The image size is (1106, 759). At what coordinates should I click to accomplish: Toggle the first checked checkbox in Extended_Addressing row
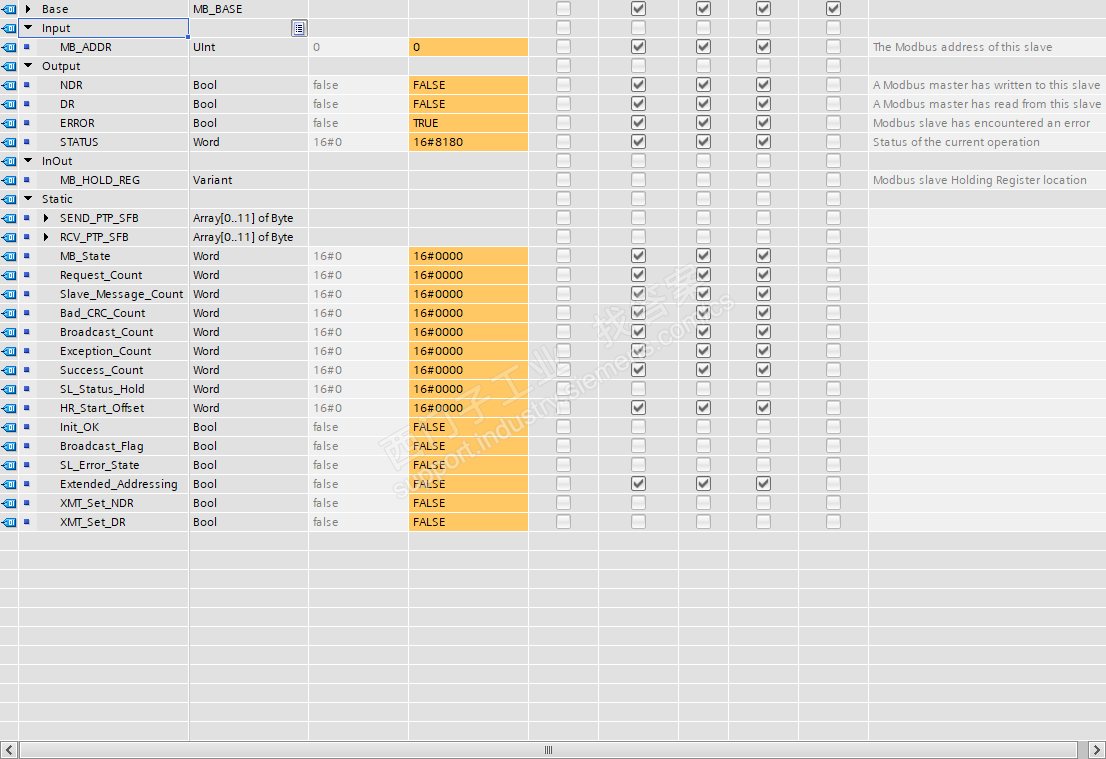[x=638, y=484]
